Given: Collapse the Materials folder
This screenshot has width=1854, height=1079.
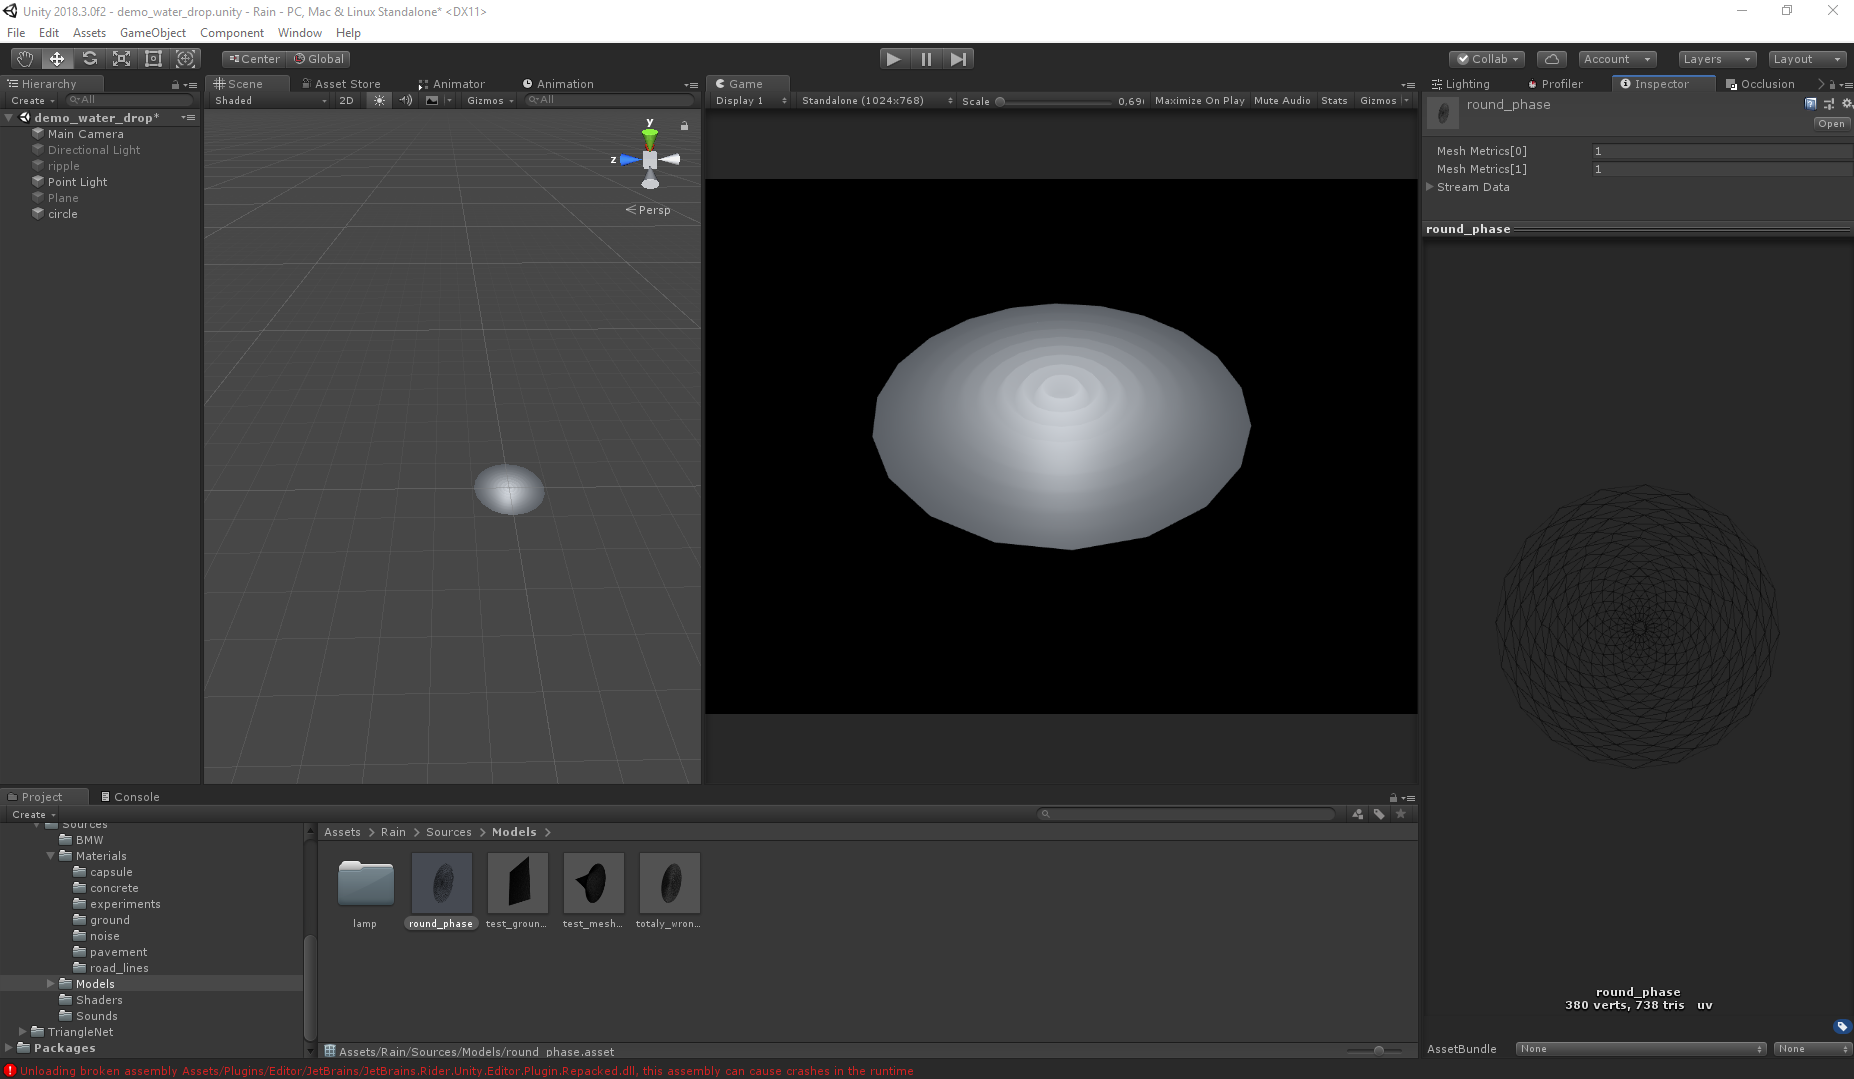Looking at the screenshot, I should (50, 856).
